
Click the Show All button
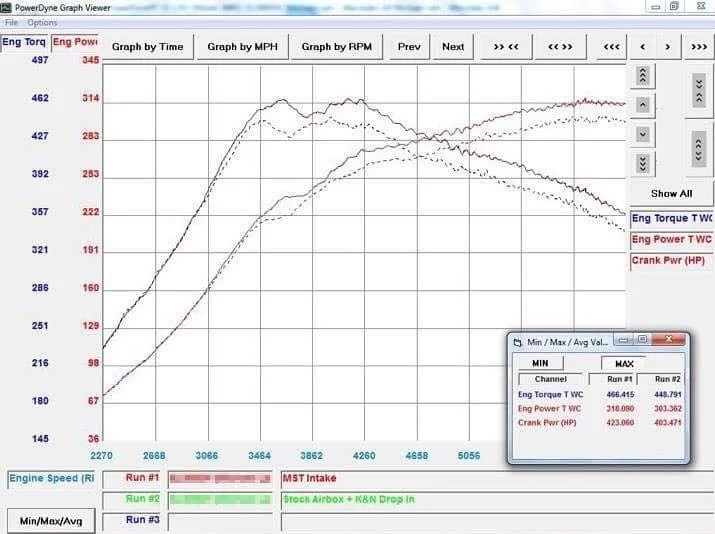(671, 193)
